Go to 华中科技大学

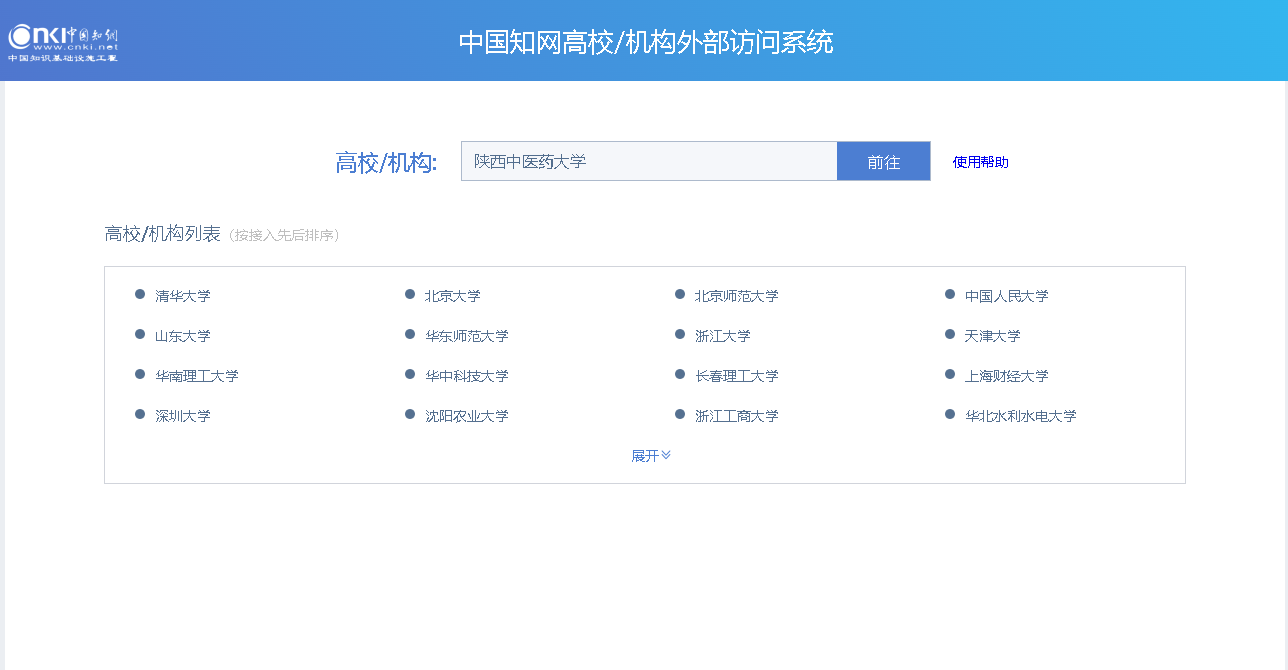(x=467, y=376)
